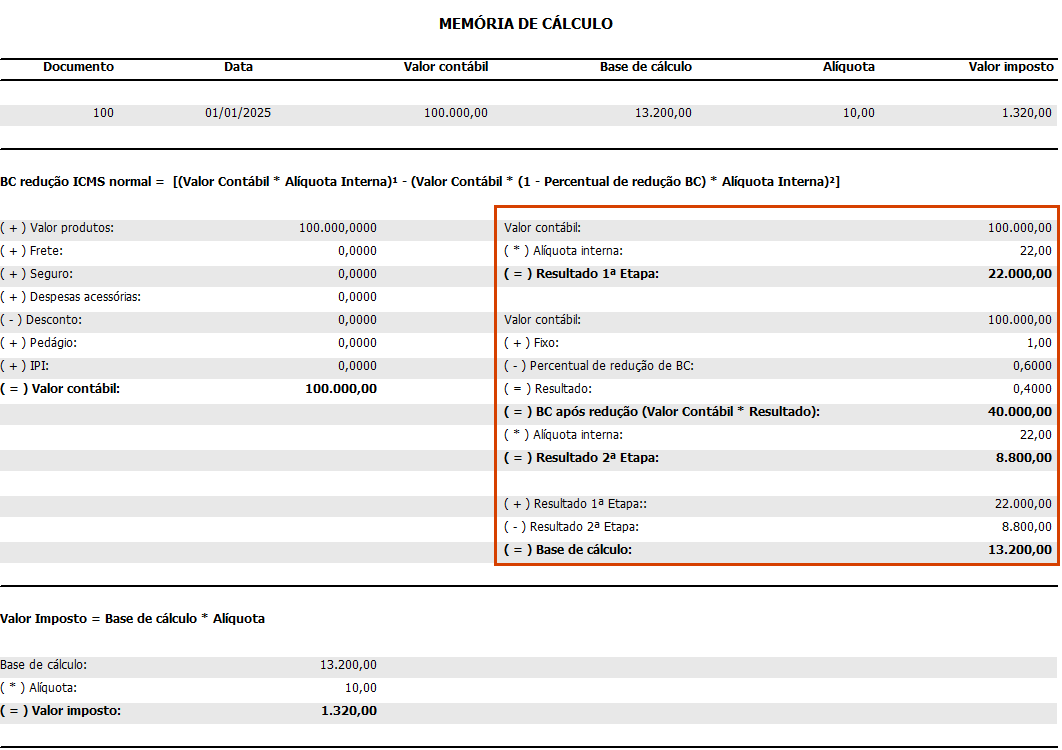Viewport: 1062px width, 750px height.
Task: Select the date 01/01/2025 cell
Action: [238, 113]
